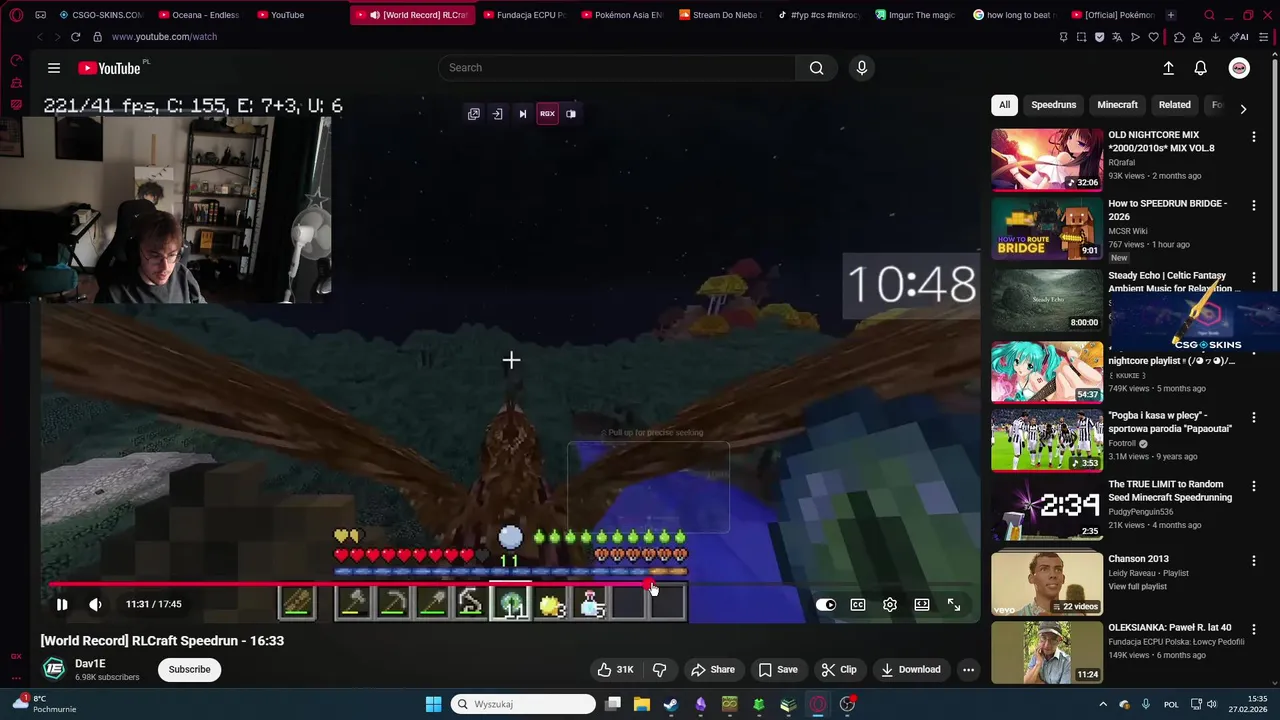Open the Dav1E channel avatar
This screenshot has width=1280, height=720.
54,669
